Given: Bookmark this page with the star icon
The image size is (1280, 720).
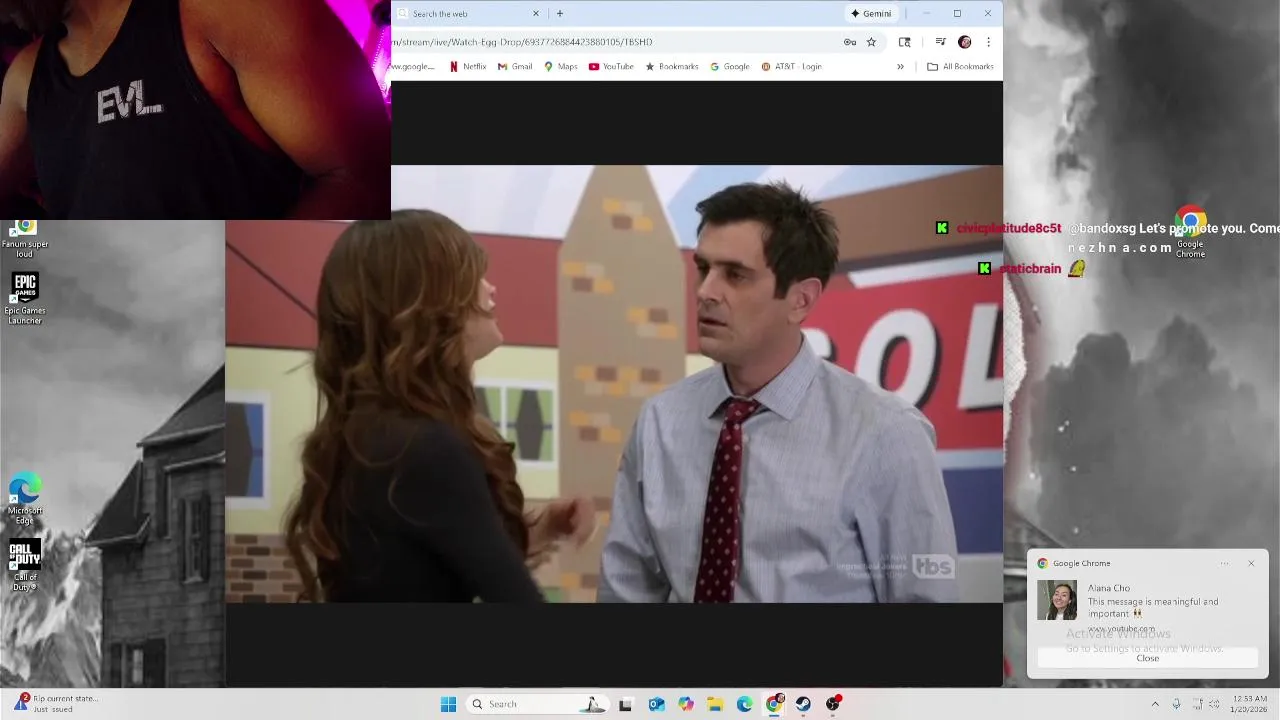Looking at the screenshot, I should 871,42.
